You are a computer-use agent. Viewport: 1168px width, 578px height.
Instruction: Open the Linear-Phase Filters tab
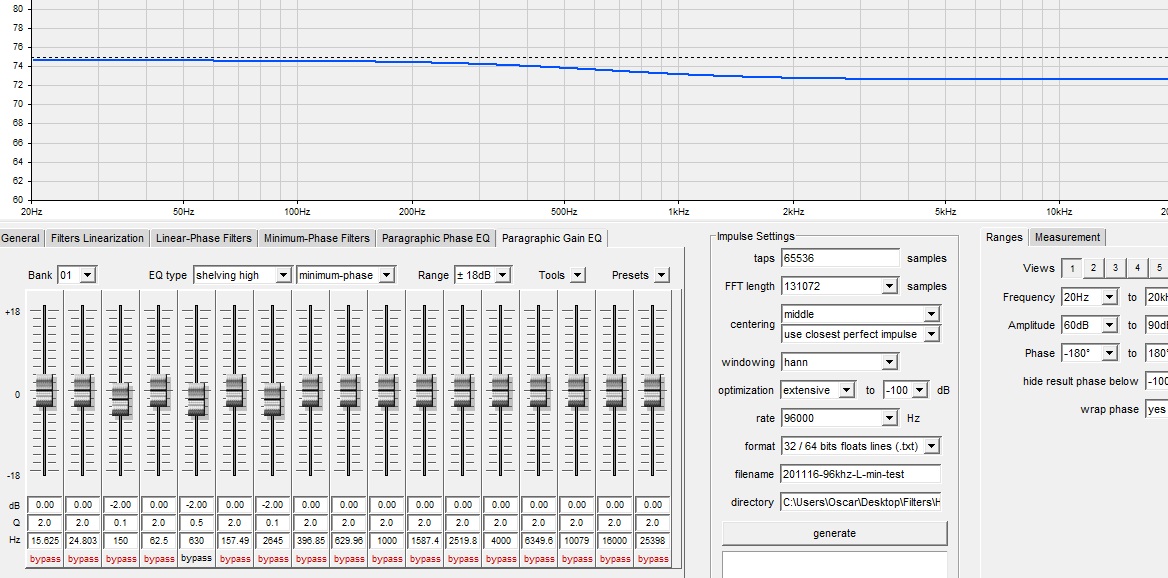[203, 238]
